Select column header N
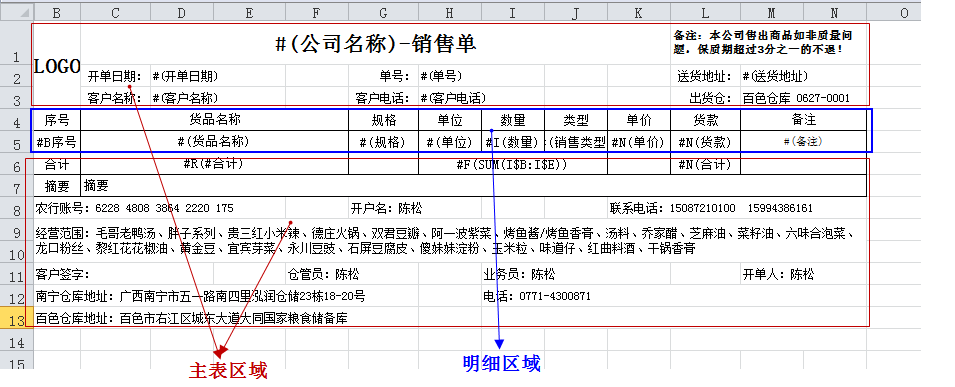 pyautogui.click(x=834, y=13)
